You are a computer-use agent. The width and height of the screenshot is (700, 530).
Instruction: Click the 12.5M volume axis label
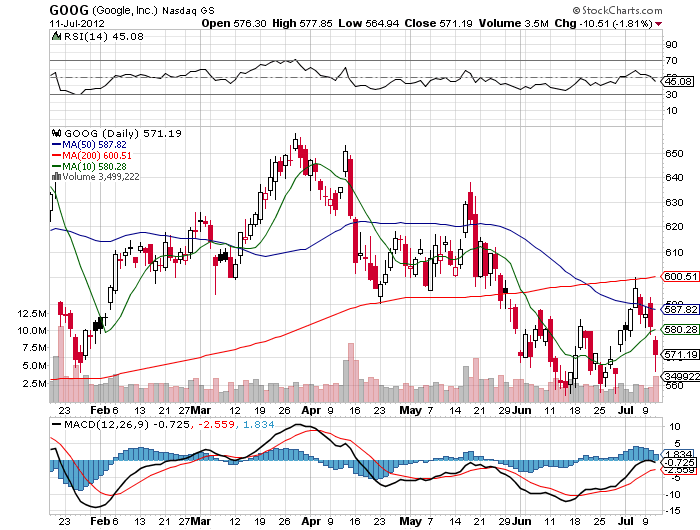pyautogui.click(x=32, y=313)
